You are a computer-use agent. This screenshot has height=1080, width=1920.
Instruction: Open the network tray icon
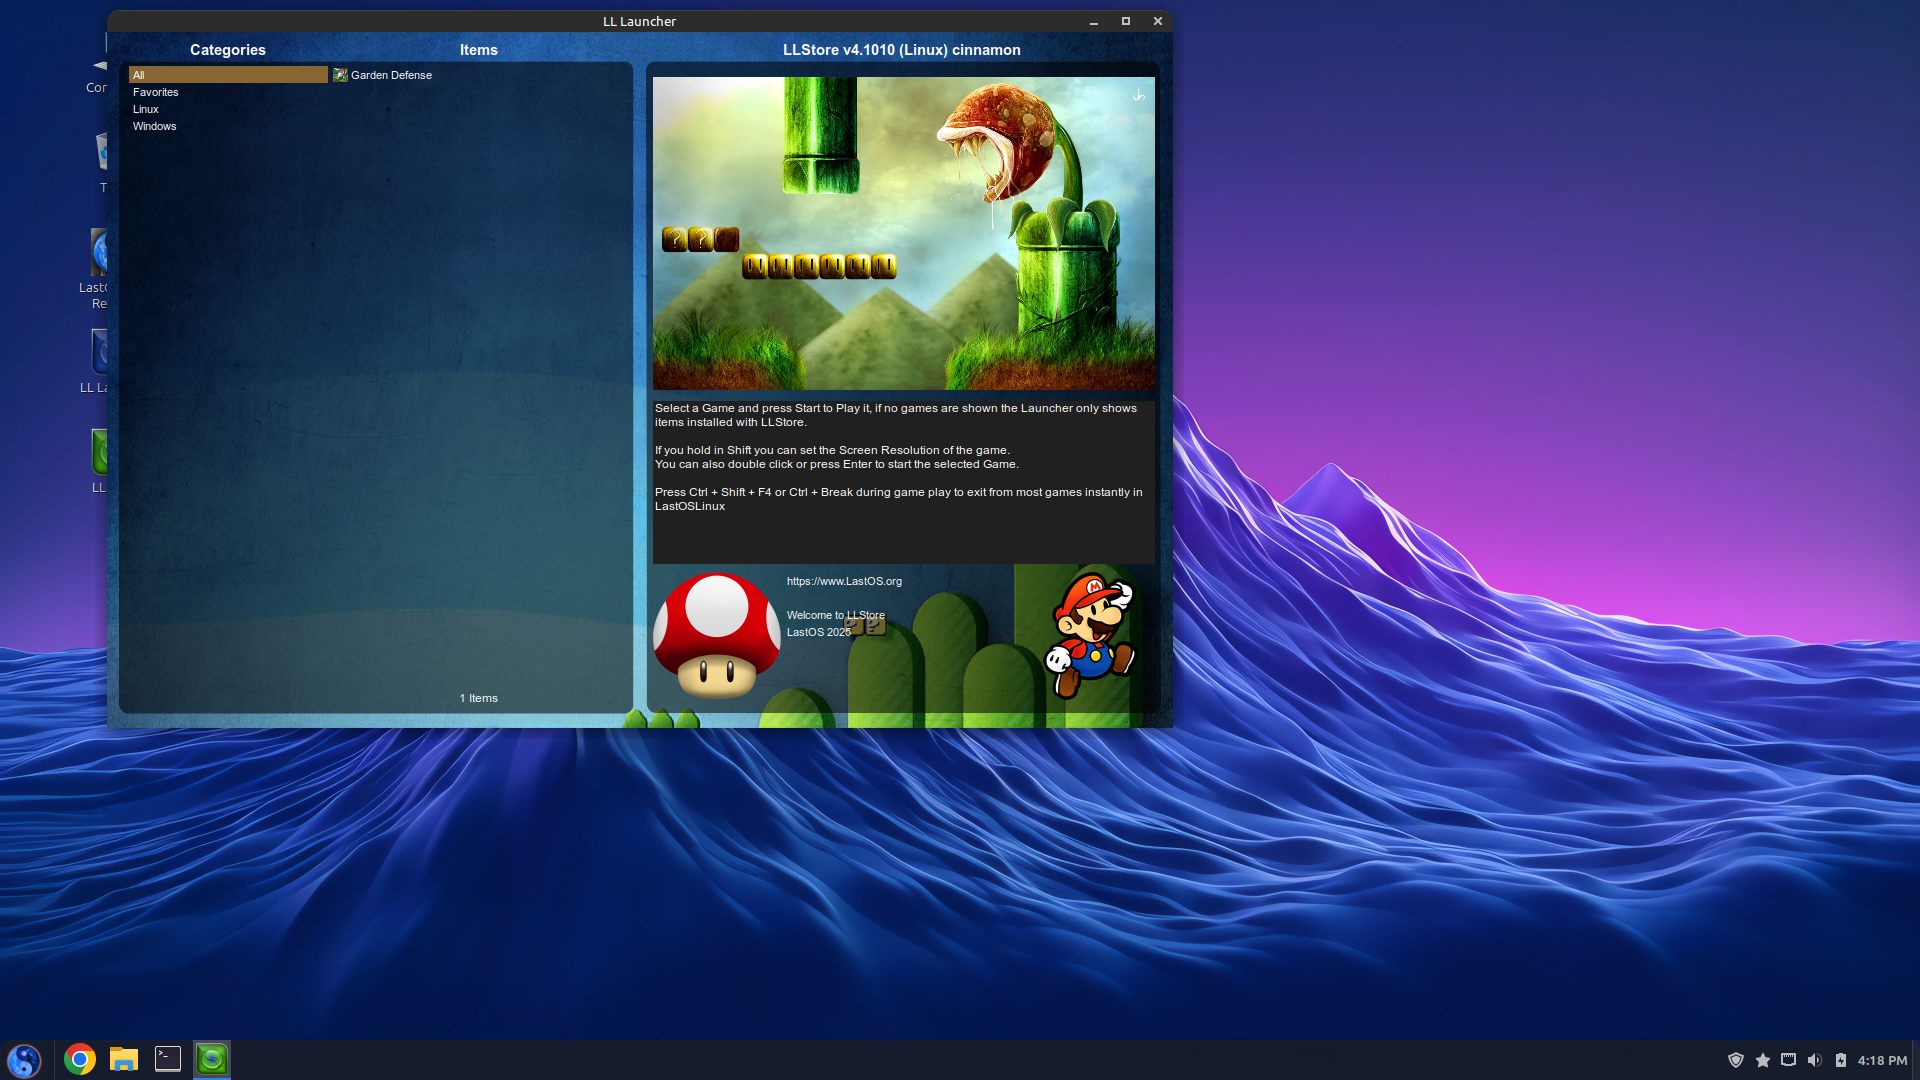pos(1789,1060)
